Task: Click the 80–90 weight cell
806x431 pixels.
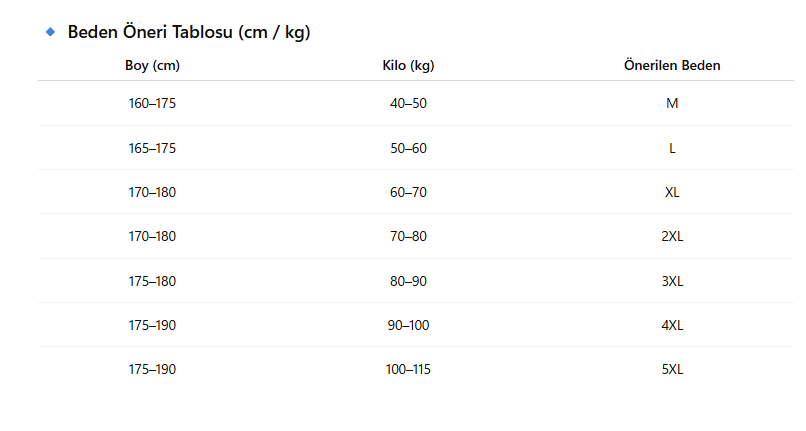Action: click(408, 281)
